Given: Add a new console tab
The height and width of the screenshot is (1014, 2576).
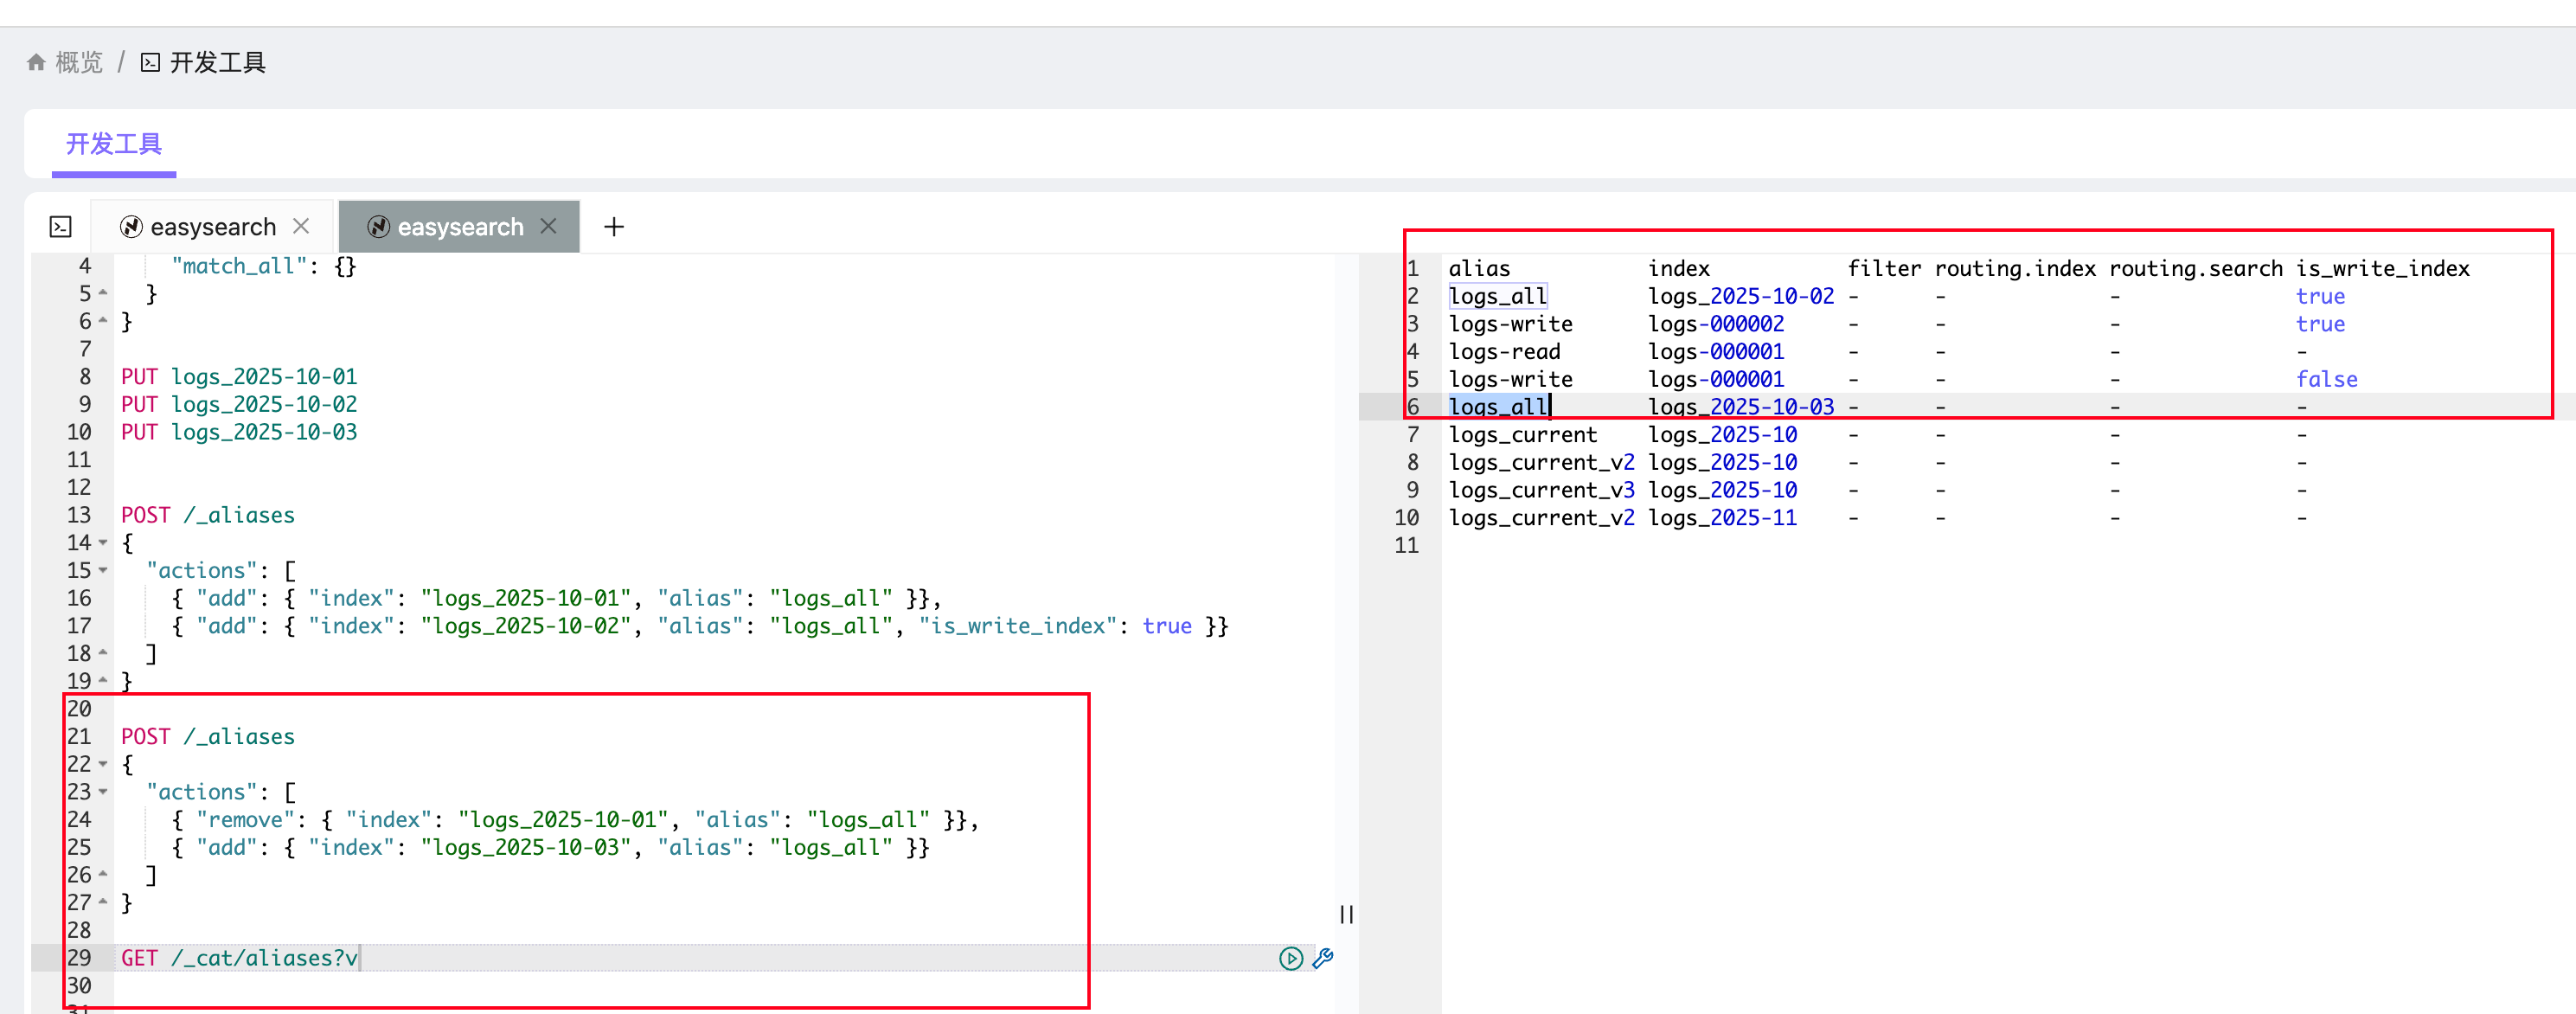Looking at the screenshot, I should click(x=614, y=227).
